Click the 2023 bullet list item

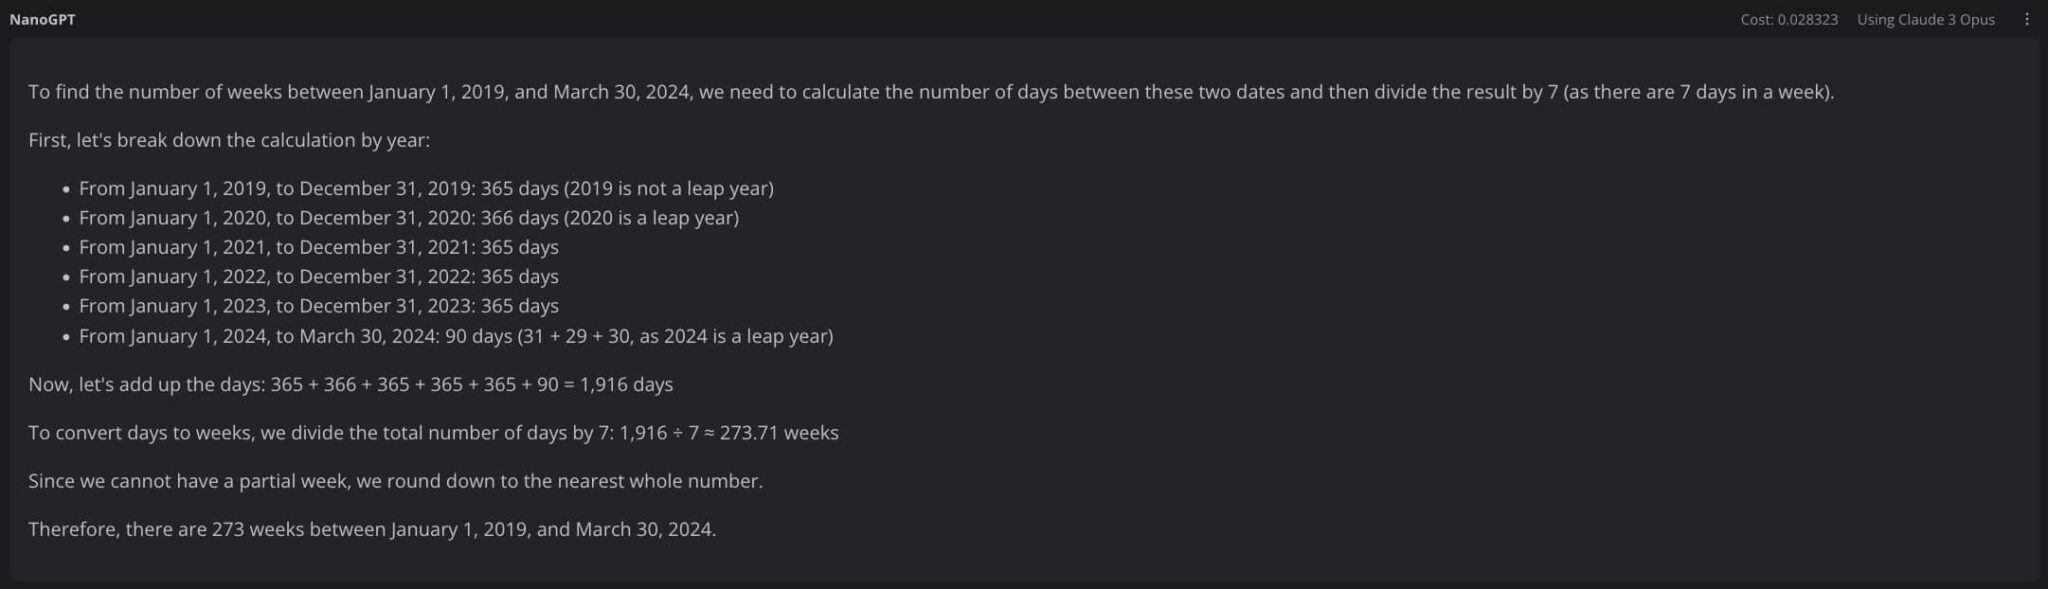pyautogui.click(x=318, y=306)
